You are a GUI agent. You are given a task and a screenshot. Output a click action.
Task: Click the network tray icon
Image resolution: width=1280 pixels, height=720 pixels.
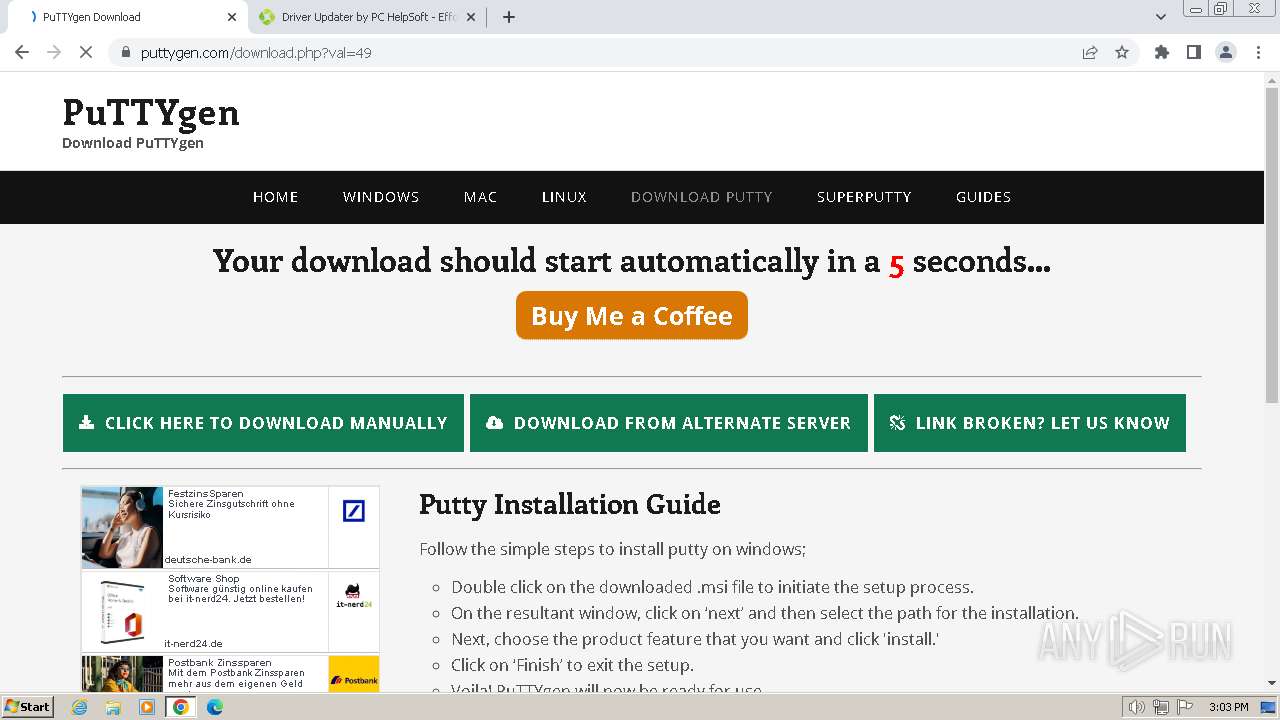tap(1161, 707)
